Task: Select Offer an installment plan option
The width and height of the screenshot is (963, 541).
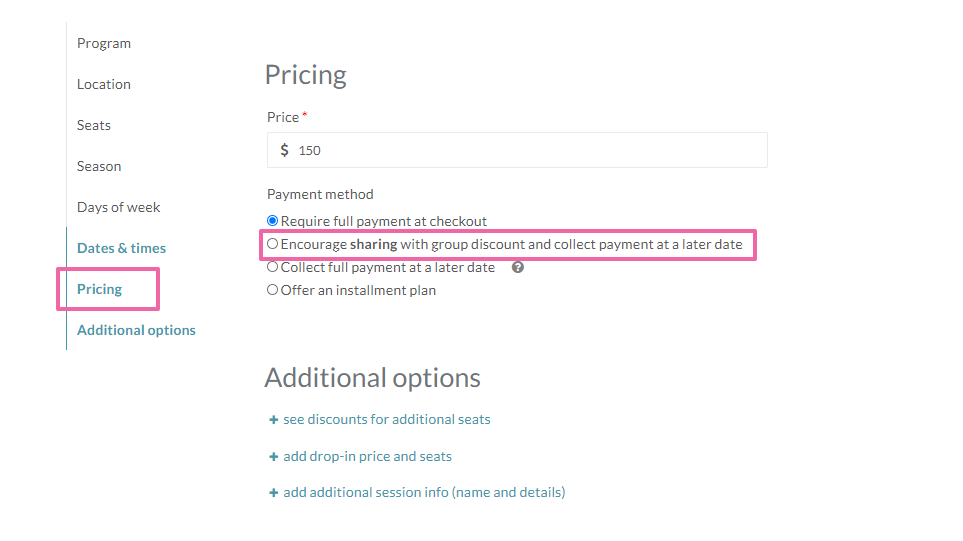Action: 273,290
